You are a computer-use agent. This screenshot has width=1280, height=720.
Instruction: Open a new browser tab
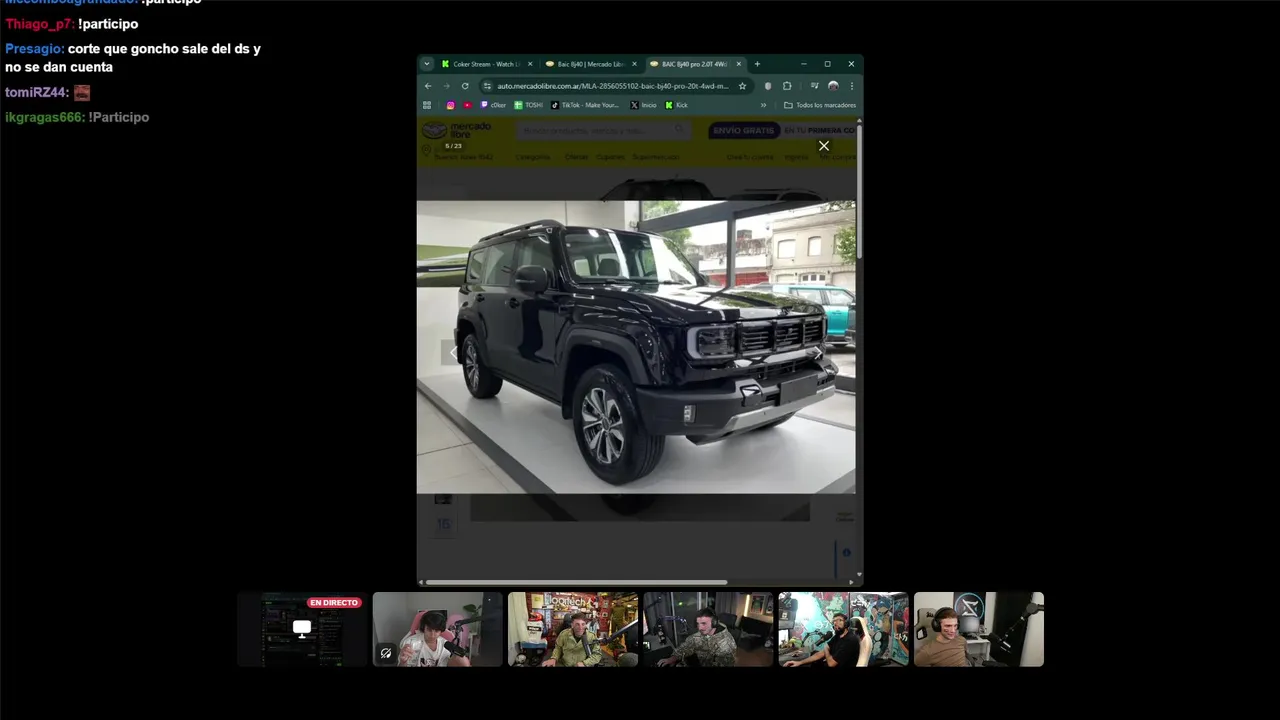tap(757, 64)
